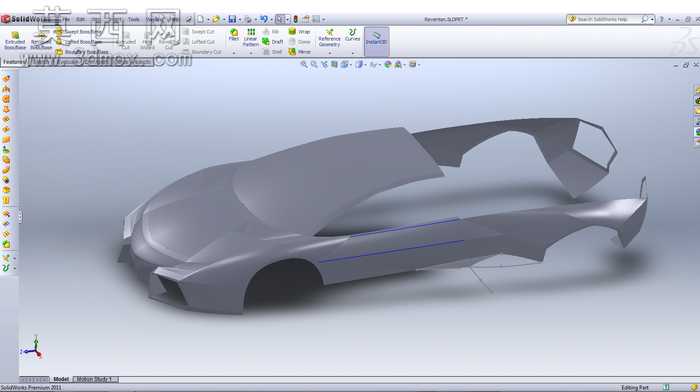The image size is (700, 392).
Task: Open the Select tool dropdown arrow
Action: (x=288, y=20)
